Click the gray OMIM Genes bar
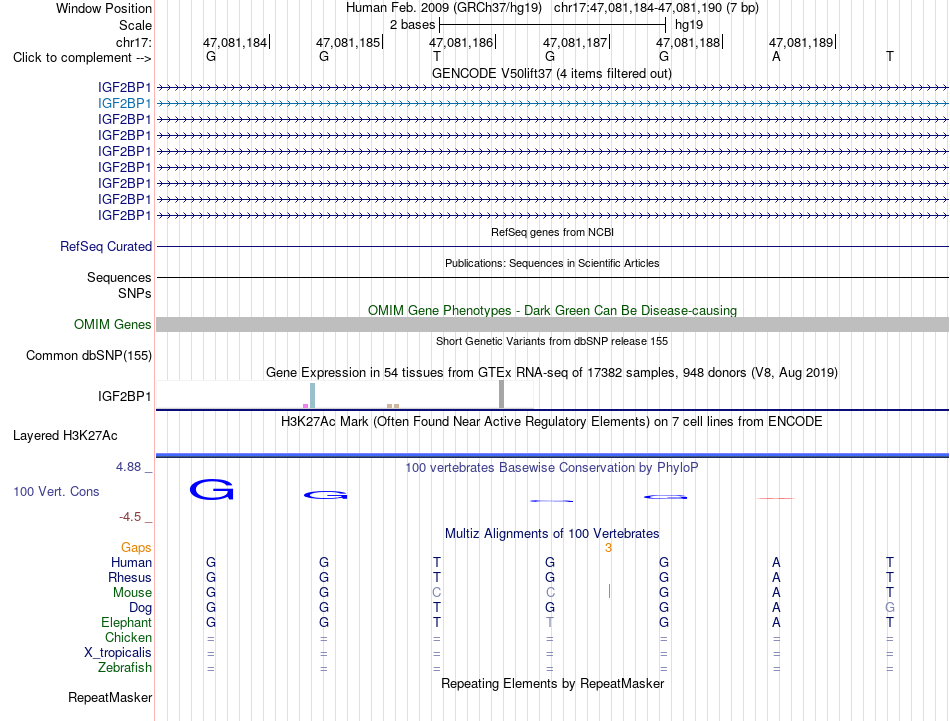Image resolution: width=950 pixels, height=721 pixels. (x=552, y=325)
